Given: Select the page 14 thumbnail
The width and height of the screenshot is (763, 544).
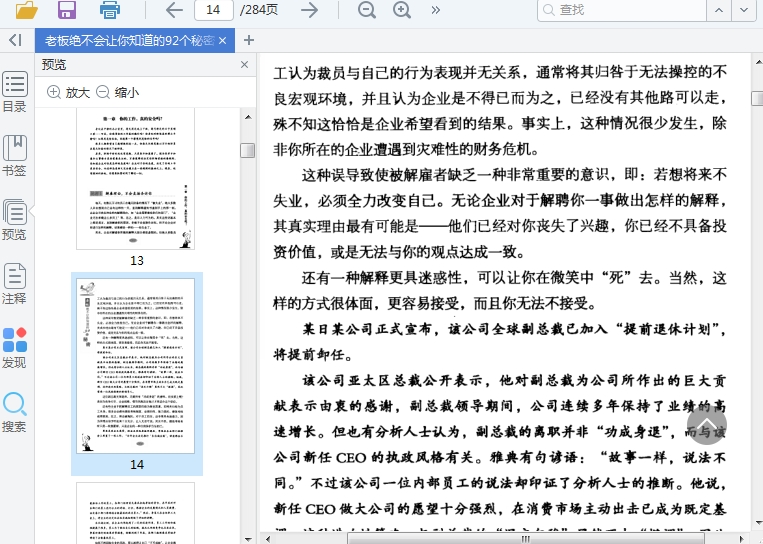Looking at the screenshot, I should (135, 366).
